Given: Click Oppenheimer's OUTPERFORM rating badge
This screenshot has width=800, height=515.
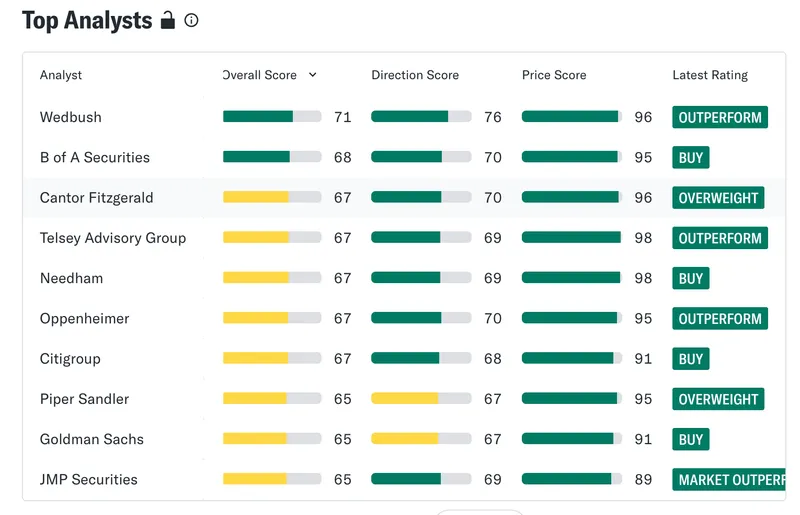Looking at the screenshot, I should pos(720,318).
